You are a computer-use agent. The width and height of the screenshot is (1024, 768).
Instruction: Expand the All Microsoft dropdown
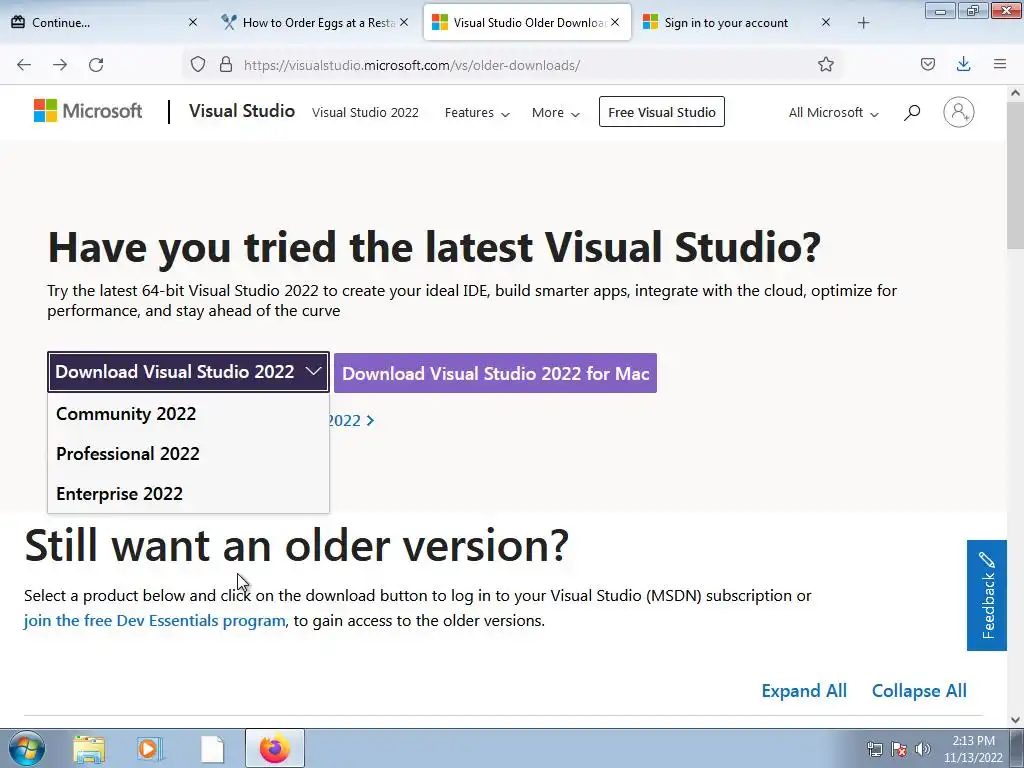(x=833, y=112)
